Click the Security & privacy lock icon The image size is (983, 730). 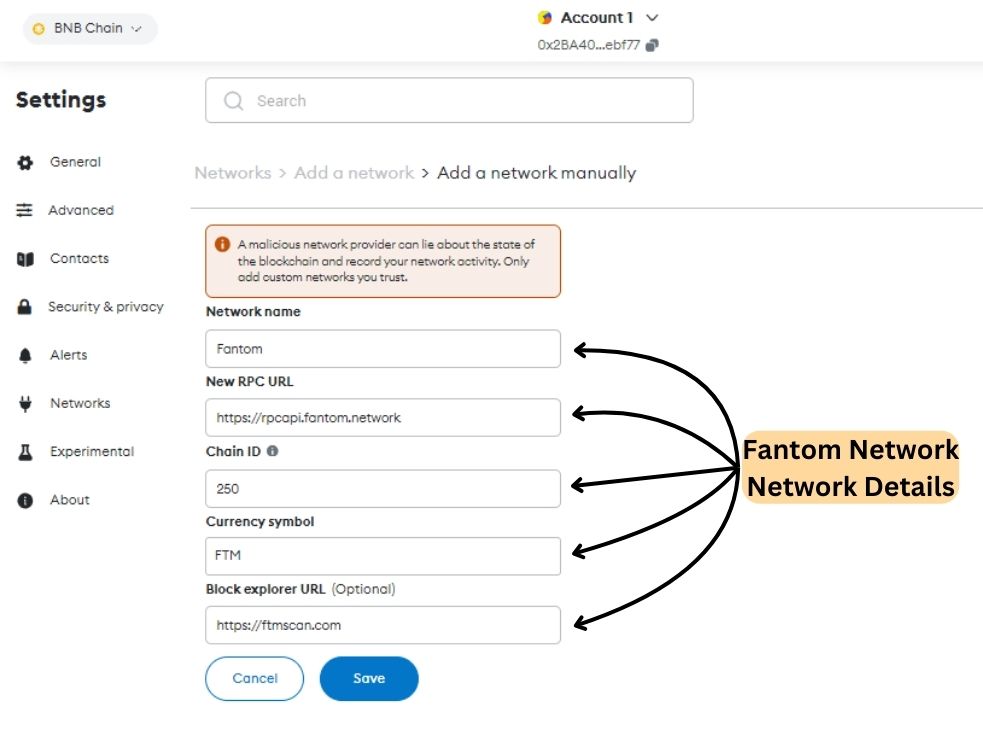tap(24, 307)
